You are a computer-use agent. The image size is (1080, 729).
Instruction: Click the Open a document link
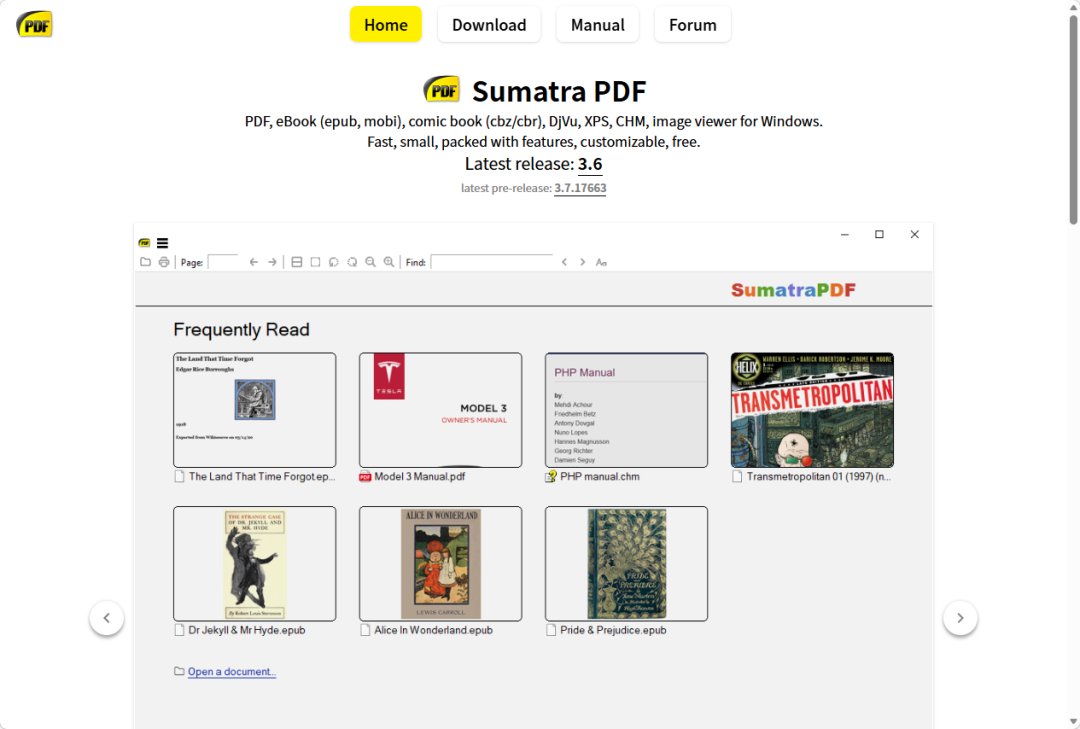tap(231, 671)
